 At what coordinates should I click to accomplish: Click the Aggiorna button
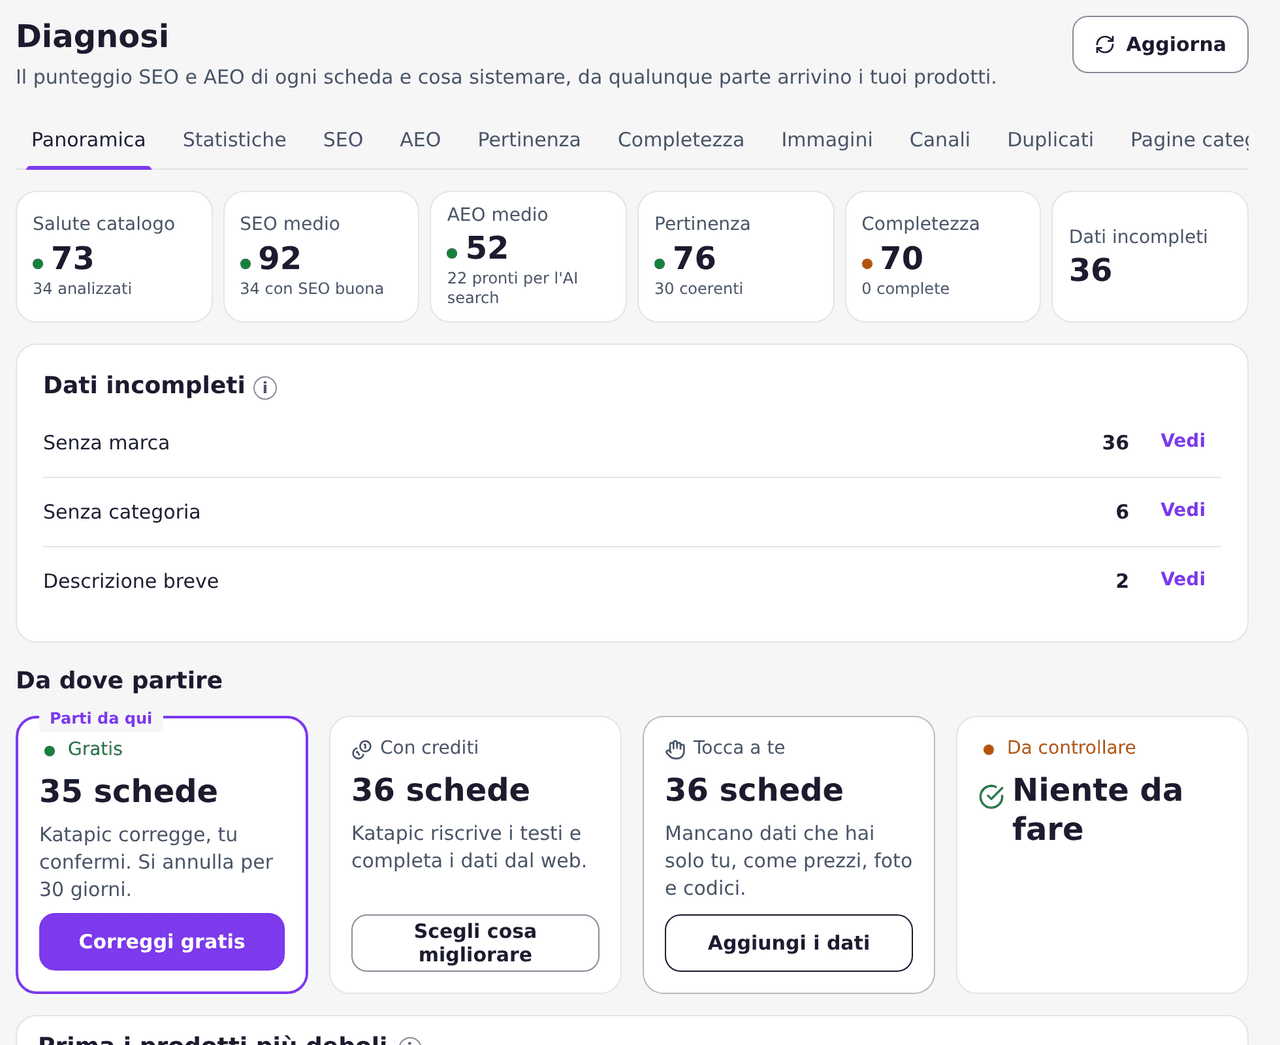coord(1160,45)
